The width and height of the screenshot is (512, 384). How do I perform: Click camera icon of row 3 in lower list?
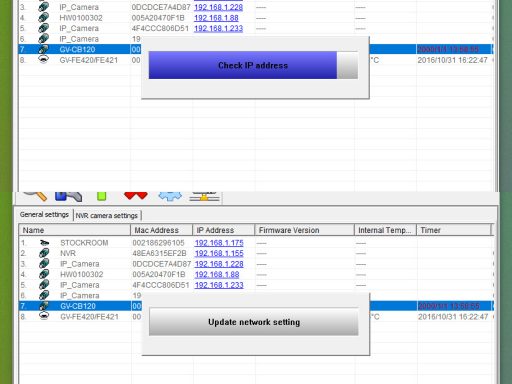point(44,264)
